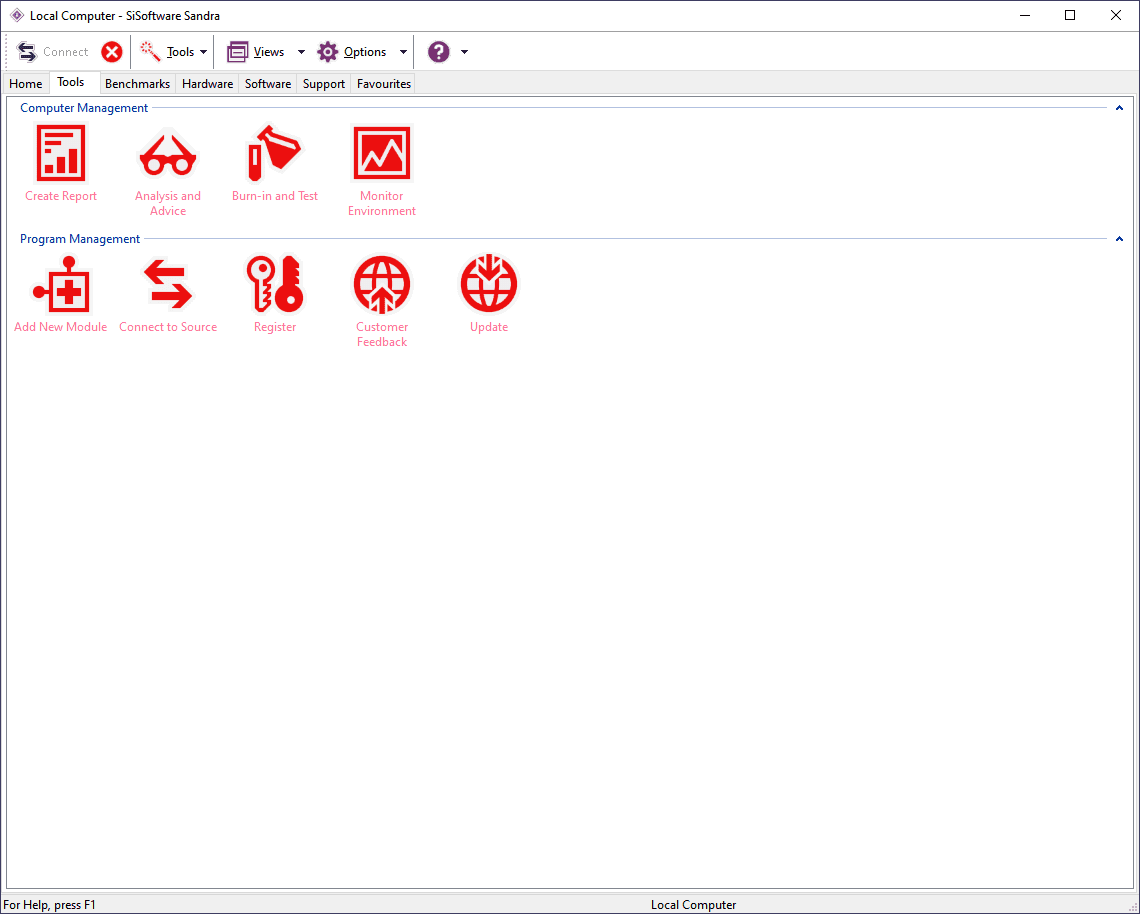The width and height of the screenshot is (1140, 914).
Task: Click the Sandra app icon in title bar
Action: click(17, 15)
